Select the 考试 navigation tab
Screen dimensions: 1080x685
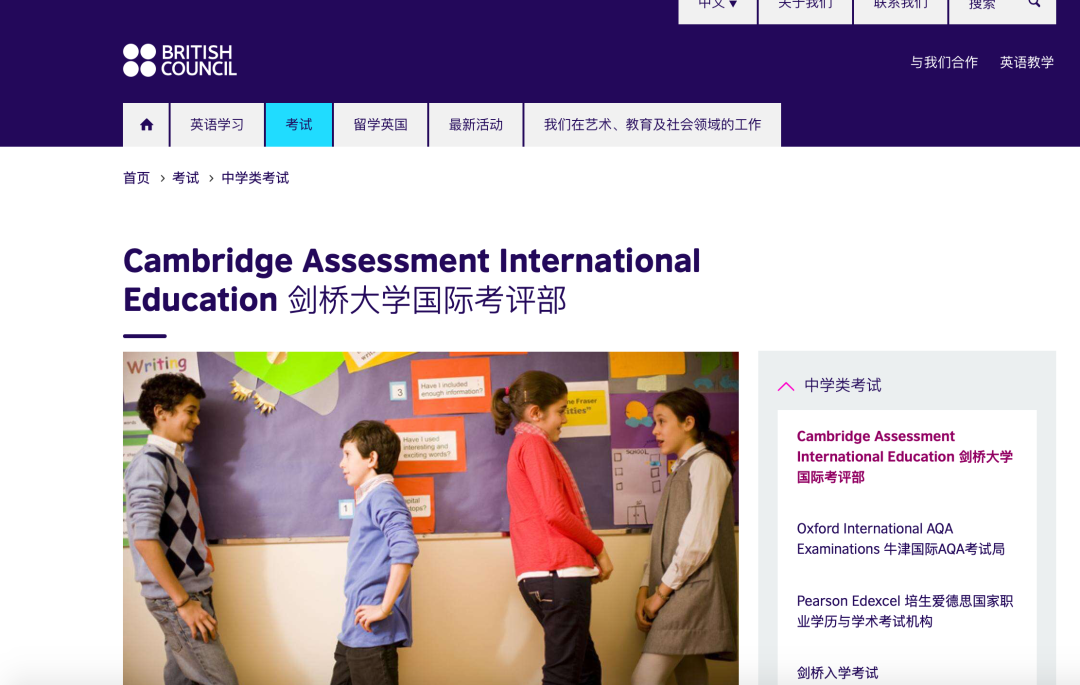[x=298, y=125]
